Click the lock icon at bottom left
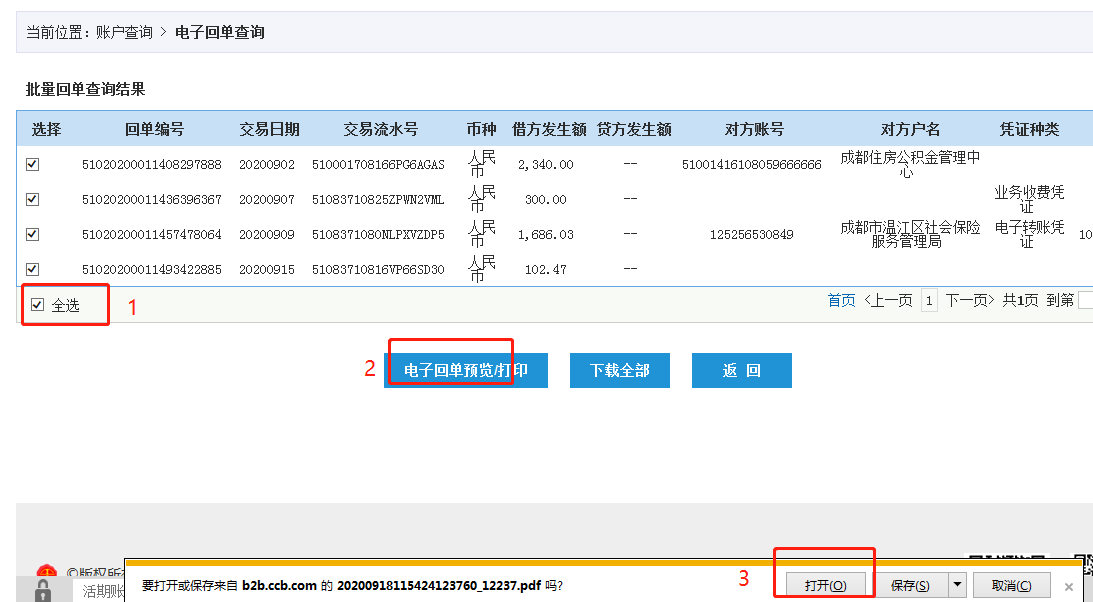Screen dimensions: 1093x602 coord(43,591)
